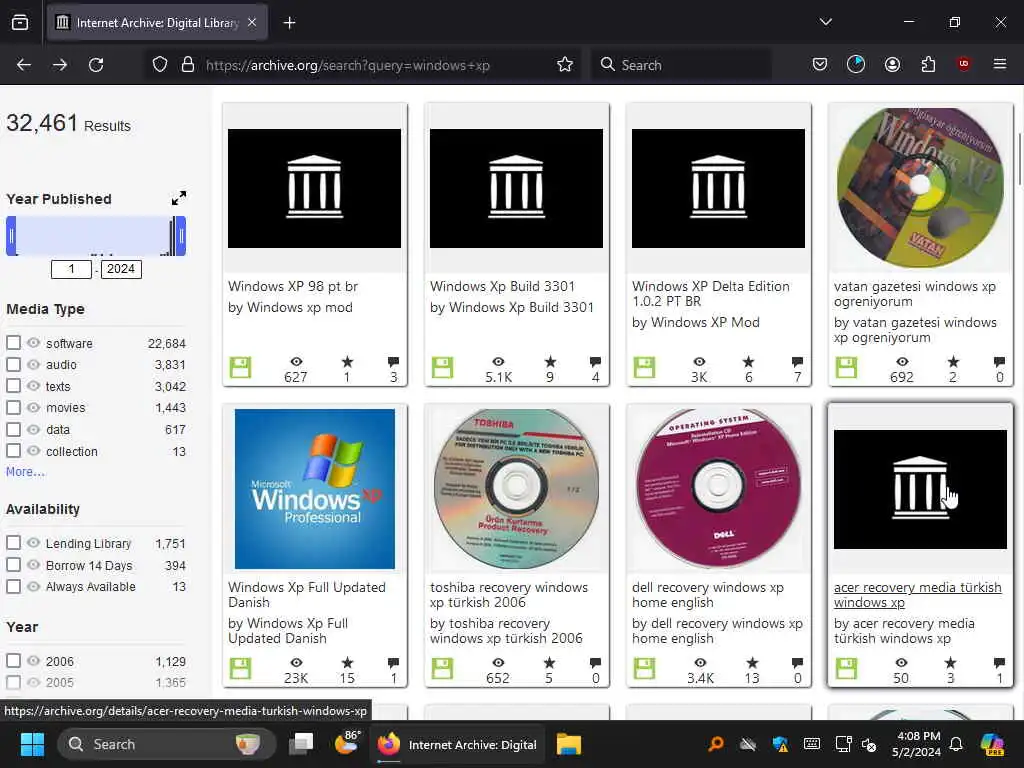This screenshot has width=1024, height=768.
Task: Open Firefox View icon in tab bar
Action: 20,23
